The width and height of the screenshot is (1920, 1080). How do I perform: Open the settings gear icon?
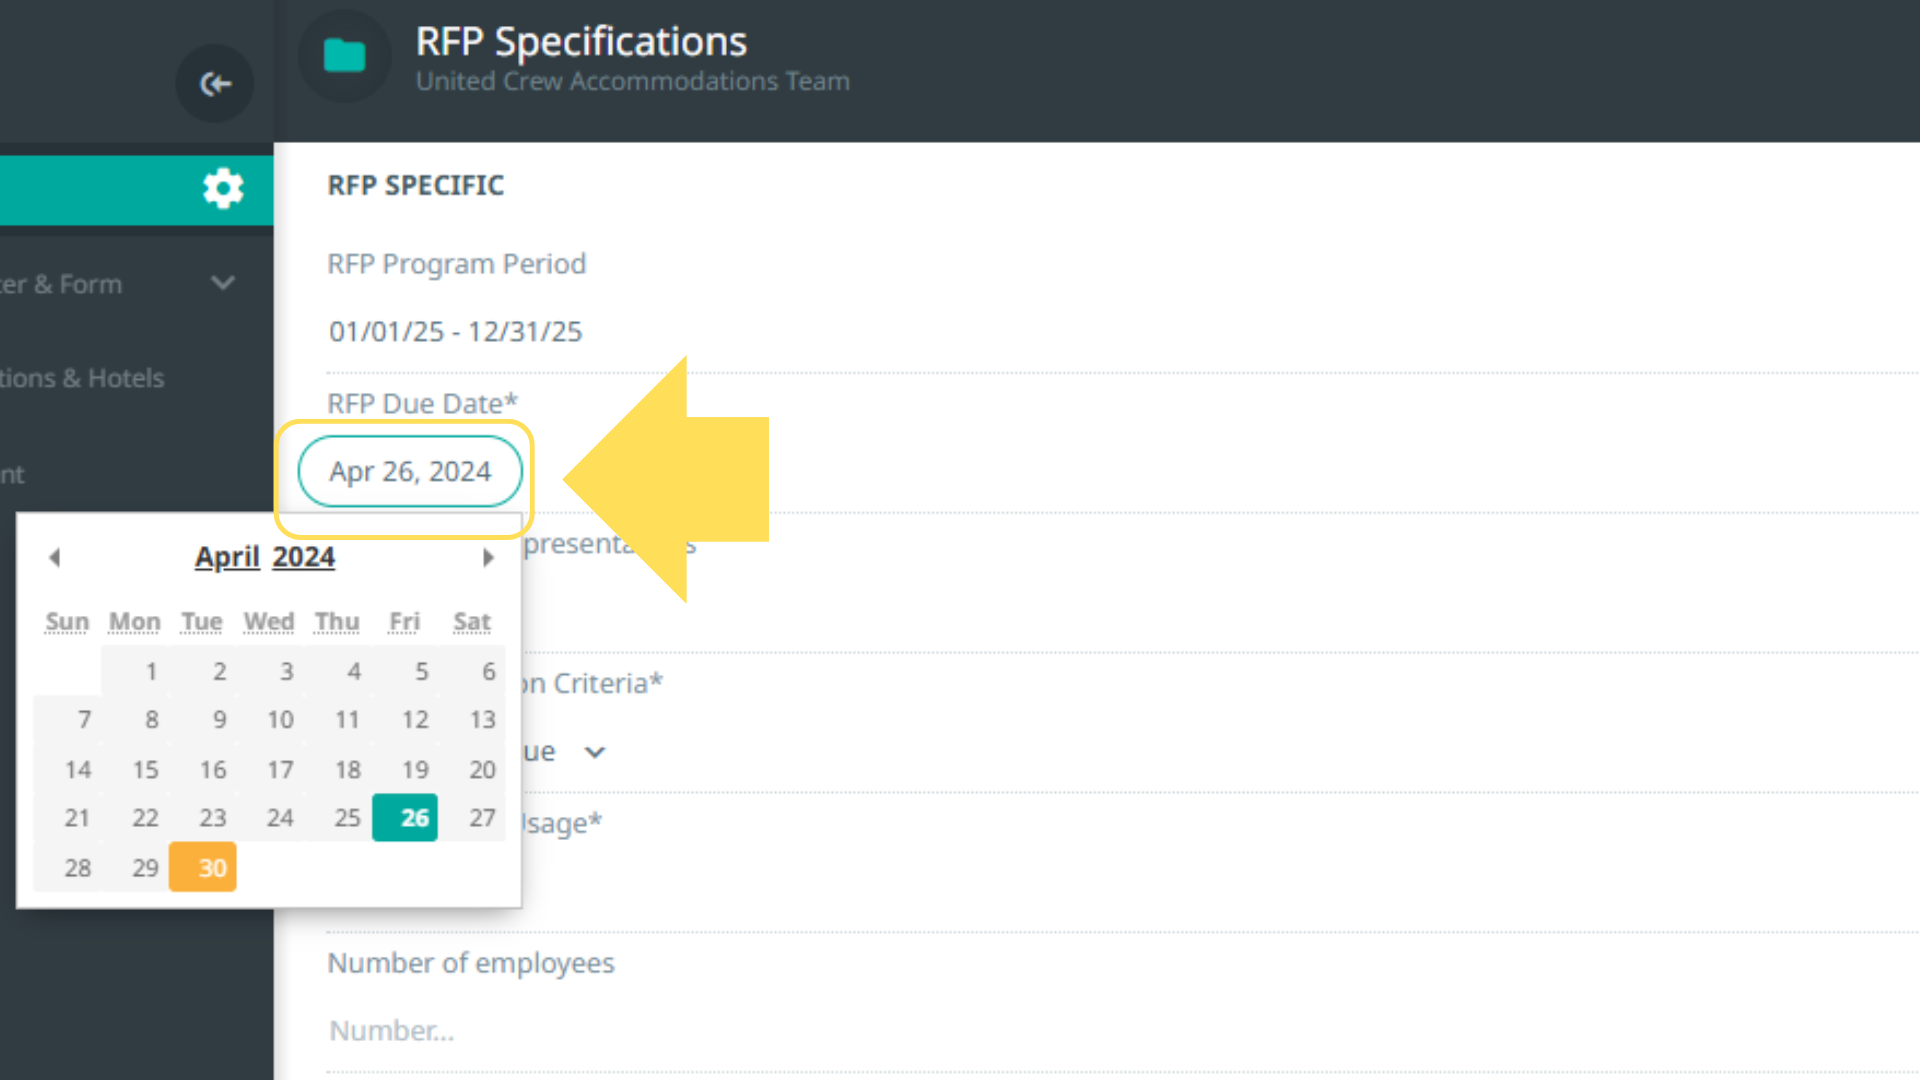pyautogui.click(x=222, y=188)
